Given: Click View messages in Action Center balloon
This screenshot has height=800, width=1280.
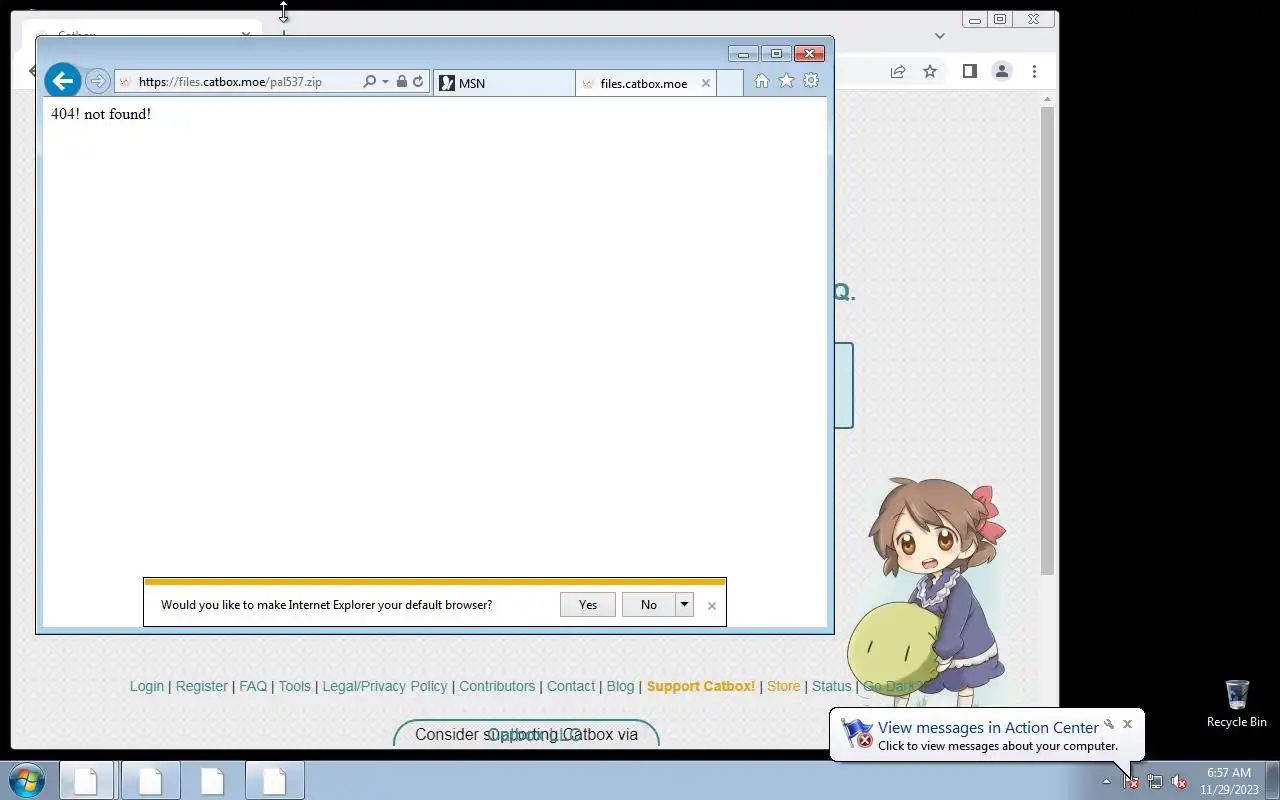Looking at the screenshot, I should [x=988, y=727].
